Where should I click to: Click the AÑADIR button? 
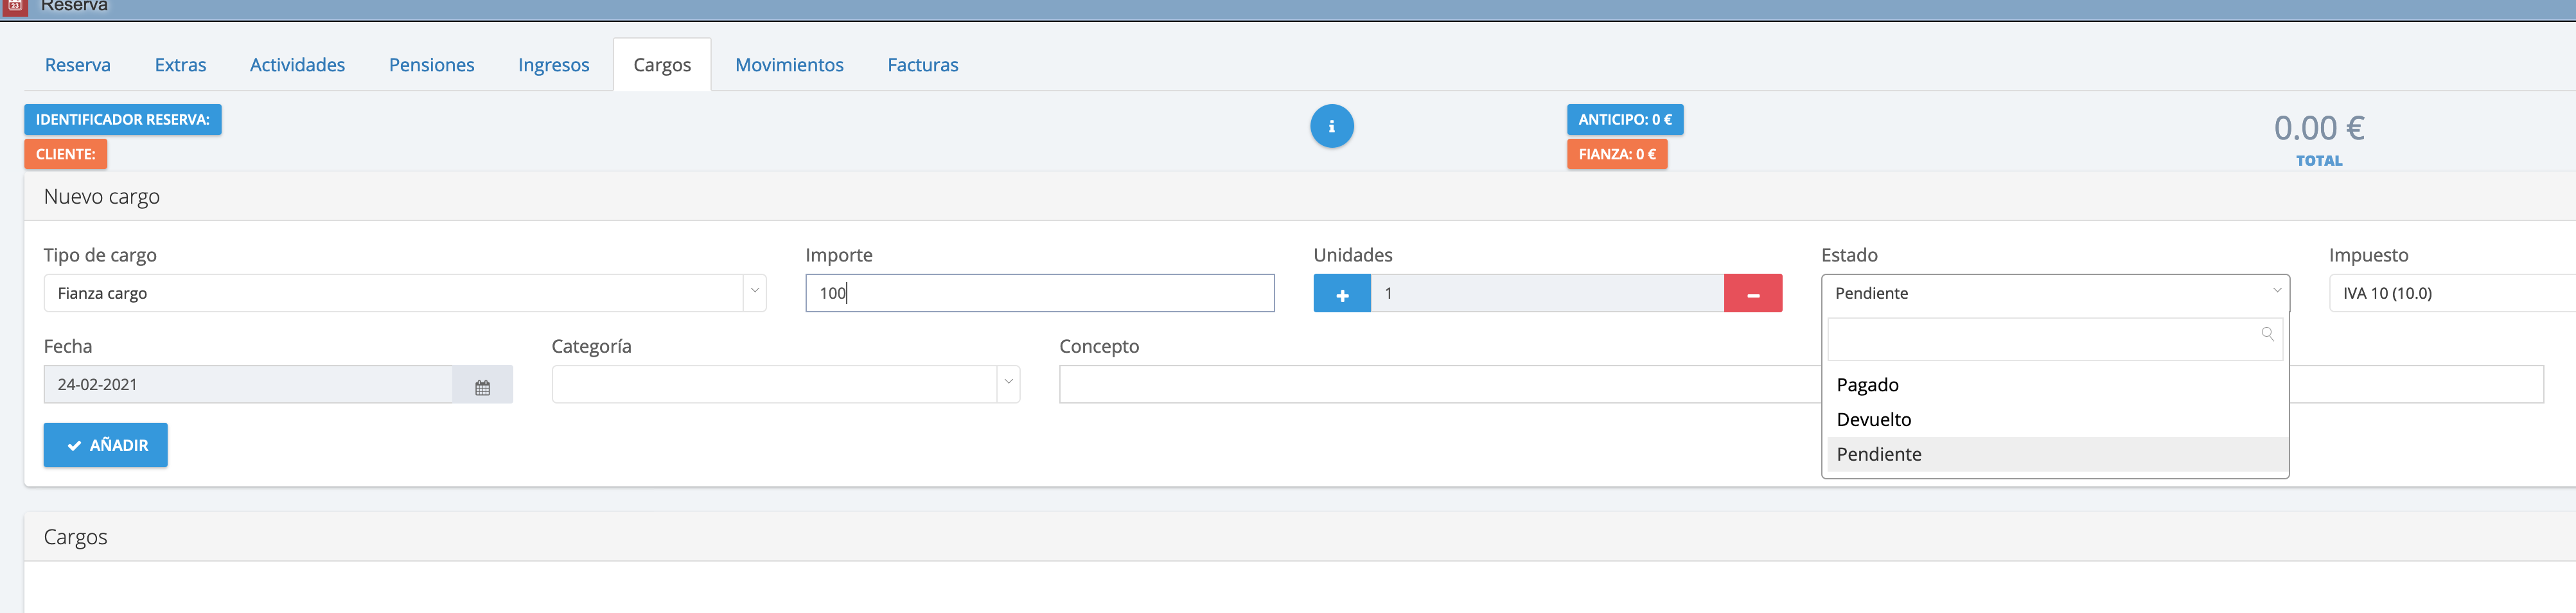pyautogui.click(x=105, y=445)
